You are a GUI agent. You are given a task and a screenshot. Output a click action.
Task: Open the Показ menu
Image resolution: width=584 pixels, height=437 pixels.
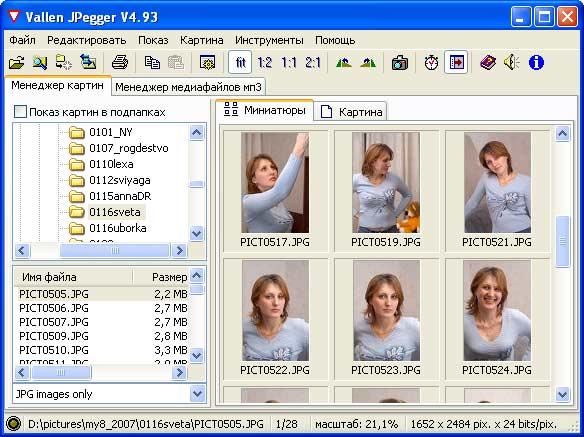[153, 40]
